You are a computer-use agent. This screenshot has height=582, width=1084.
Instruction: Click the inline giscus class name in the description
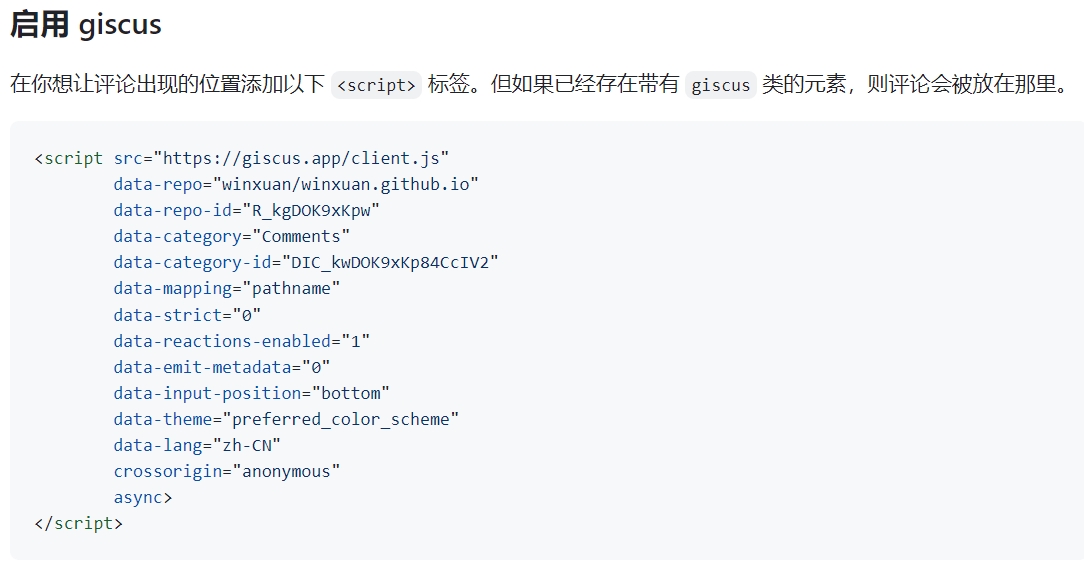pos(720,85)
